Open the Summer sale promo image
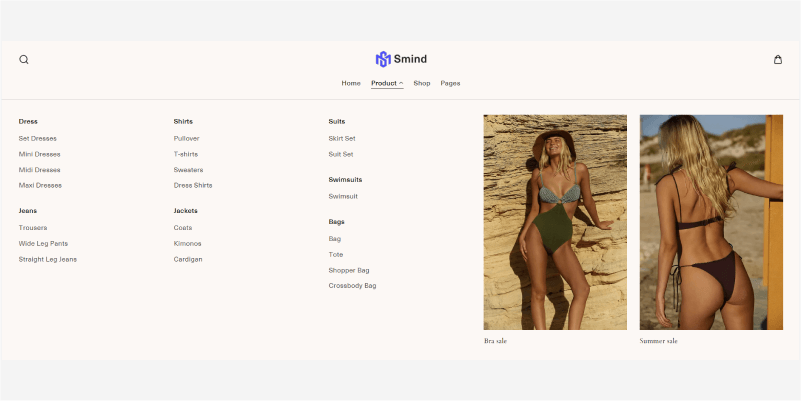 click(711, 222)
